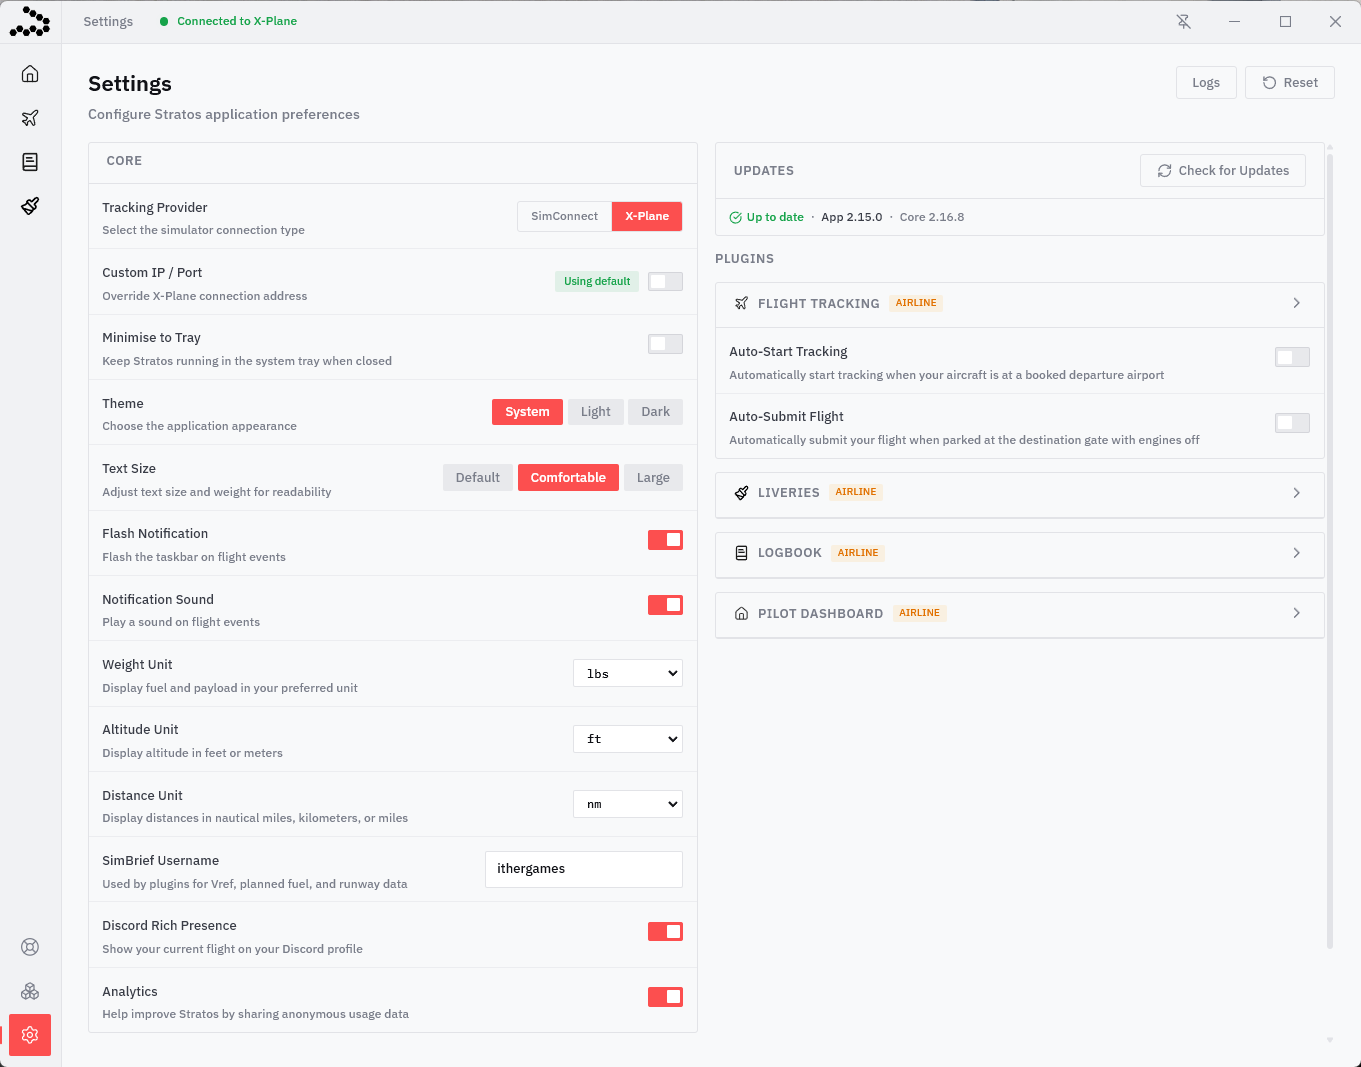This screenshot has height=1067, width=1361.
Task: Click the SimBrief Username input field
Action: tap(584, 869)
